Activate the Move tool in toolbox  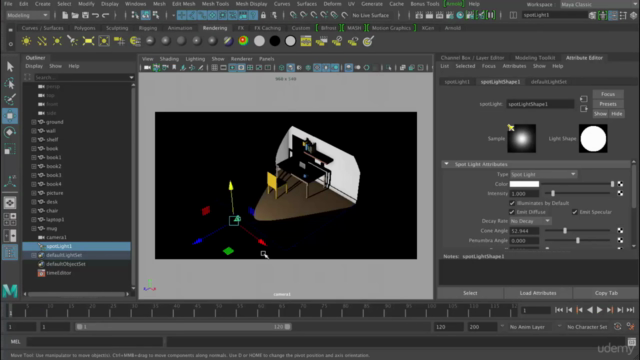(10, 116)
